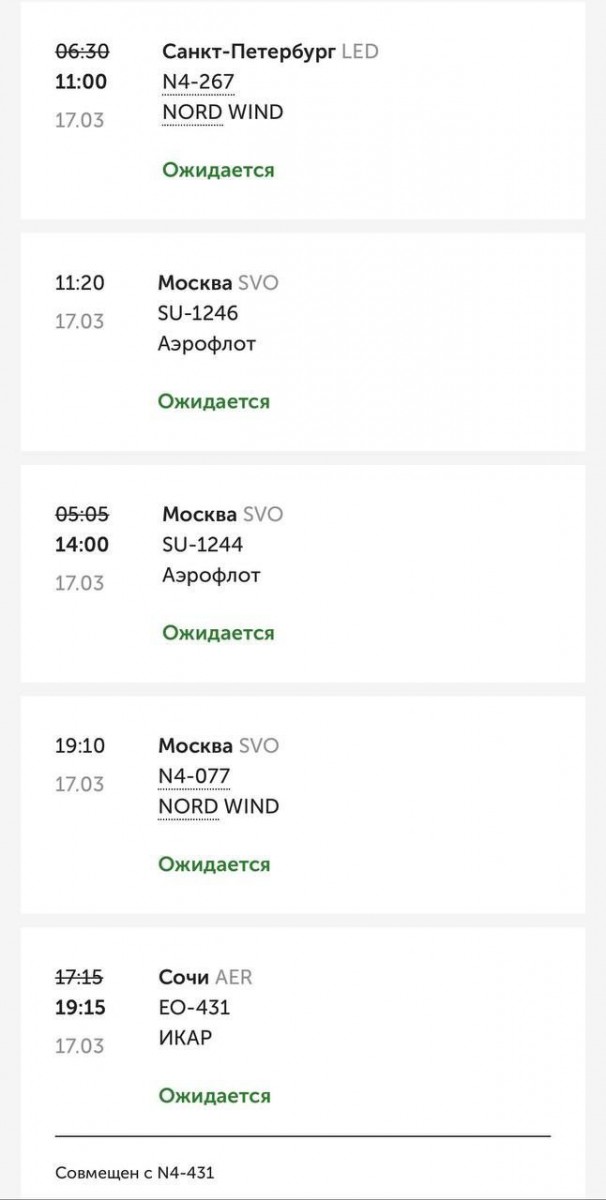Select the 19:10 departure time
The image size is (606, 1200).
(79, 746)
